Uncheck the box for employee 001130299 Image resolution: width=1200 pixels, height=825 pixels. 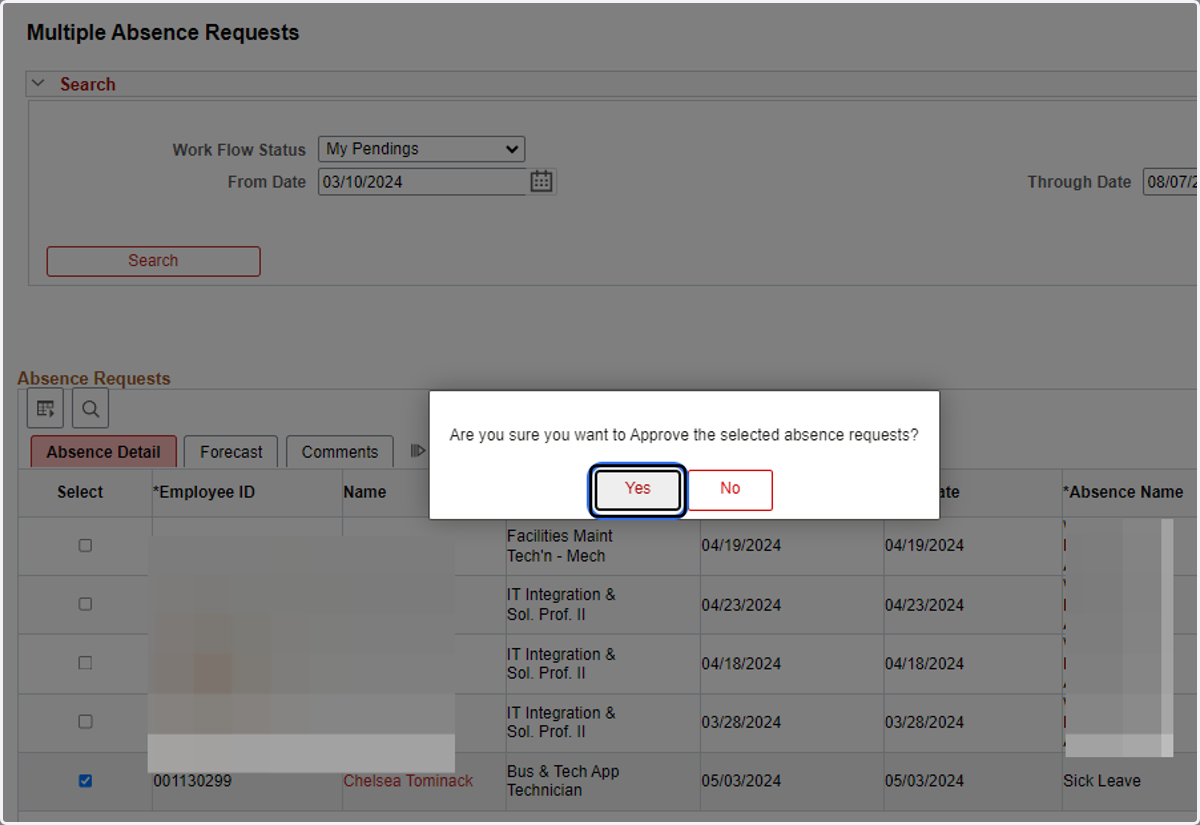[85, 781]
